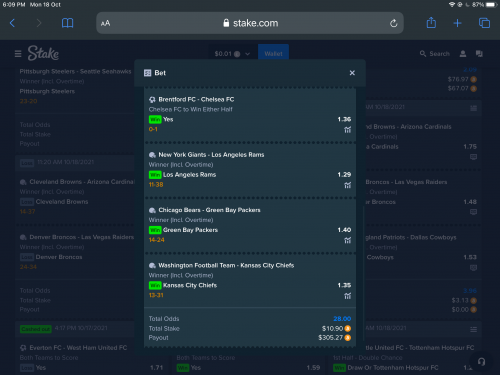Open stats for Chicago Bears - Green Bay Packers
The image size is (500, 375).
[x=348, y=240]
